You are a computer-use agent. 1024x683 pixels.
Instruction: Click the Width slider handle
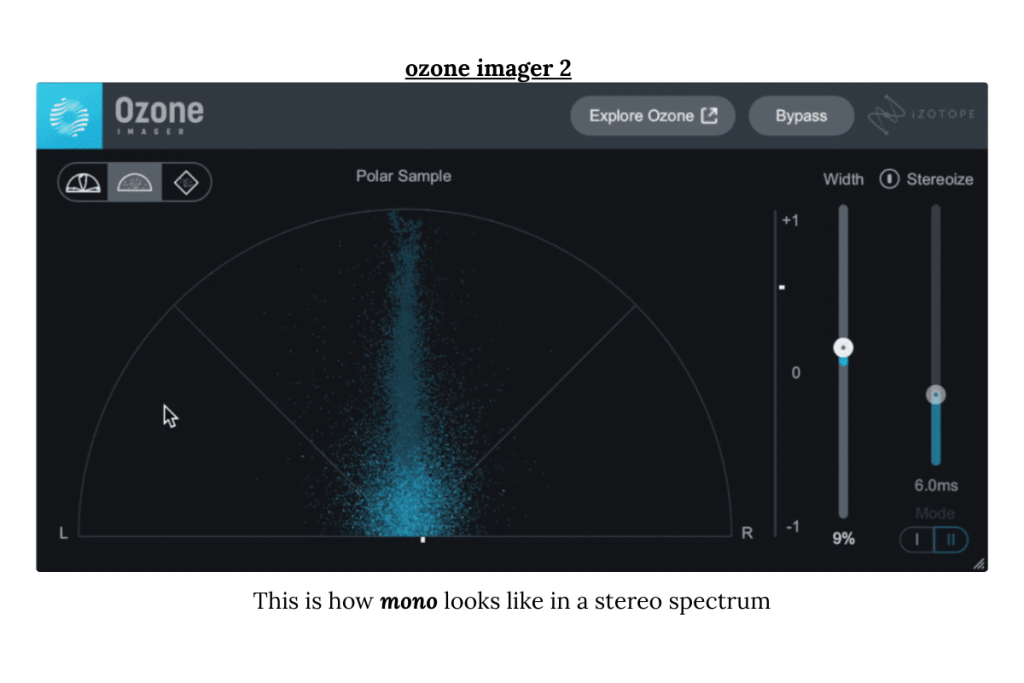click(x=842, y=346)
